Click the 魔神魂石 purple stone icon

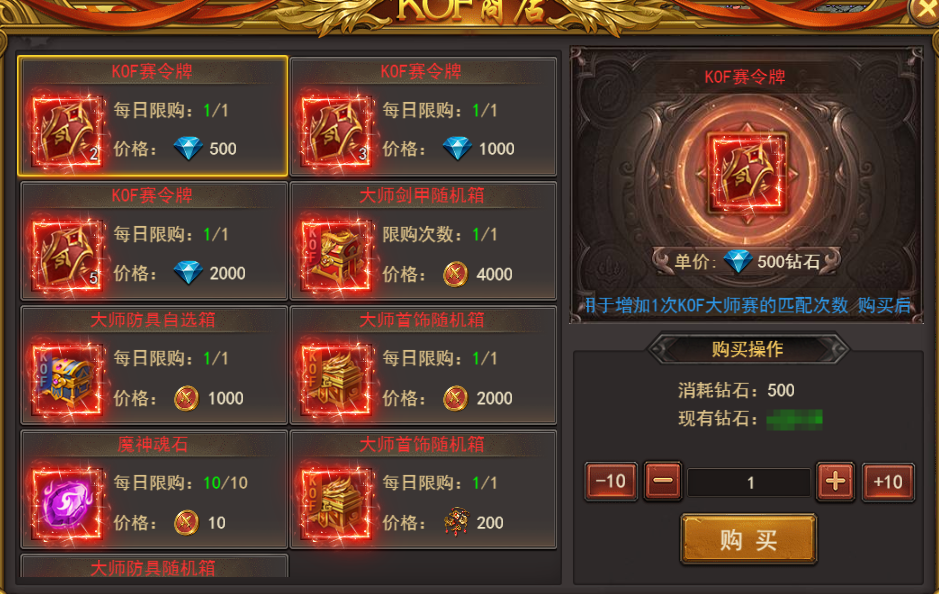pos(67,504)
